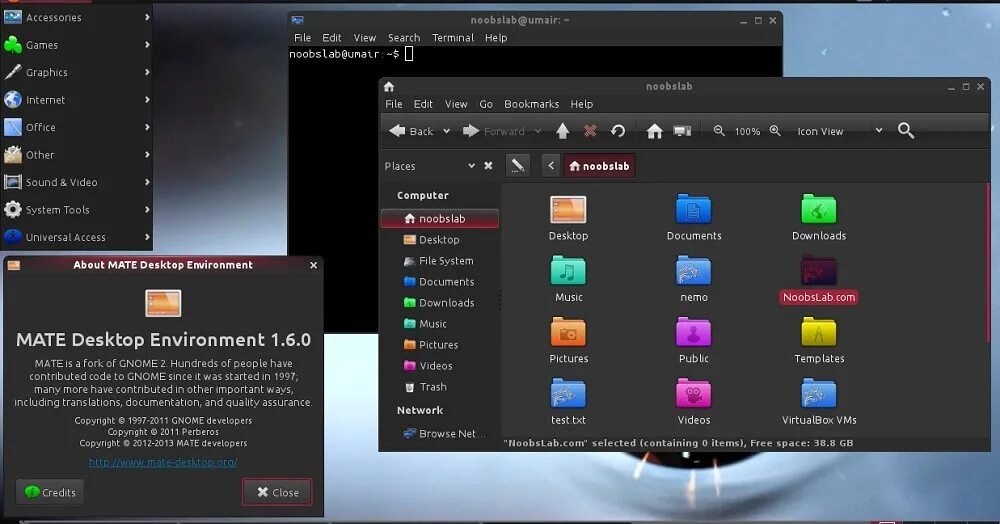Toggle the location edit pencil button
This screenshot has height=524, width=1000.
pyautogui.click(x=518, y=166)
